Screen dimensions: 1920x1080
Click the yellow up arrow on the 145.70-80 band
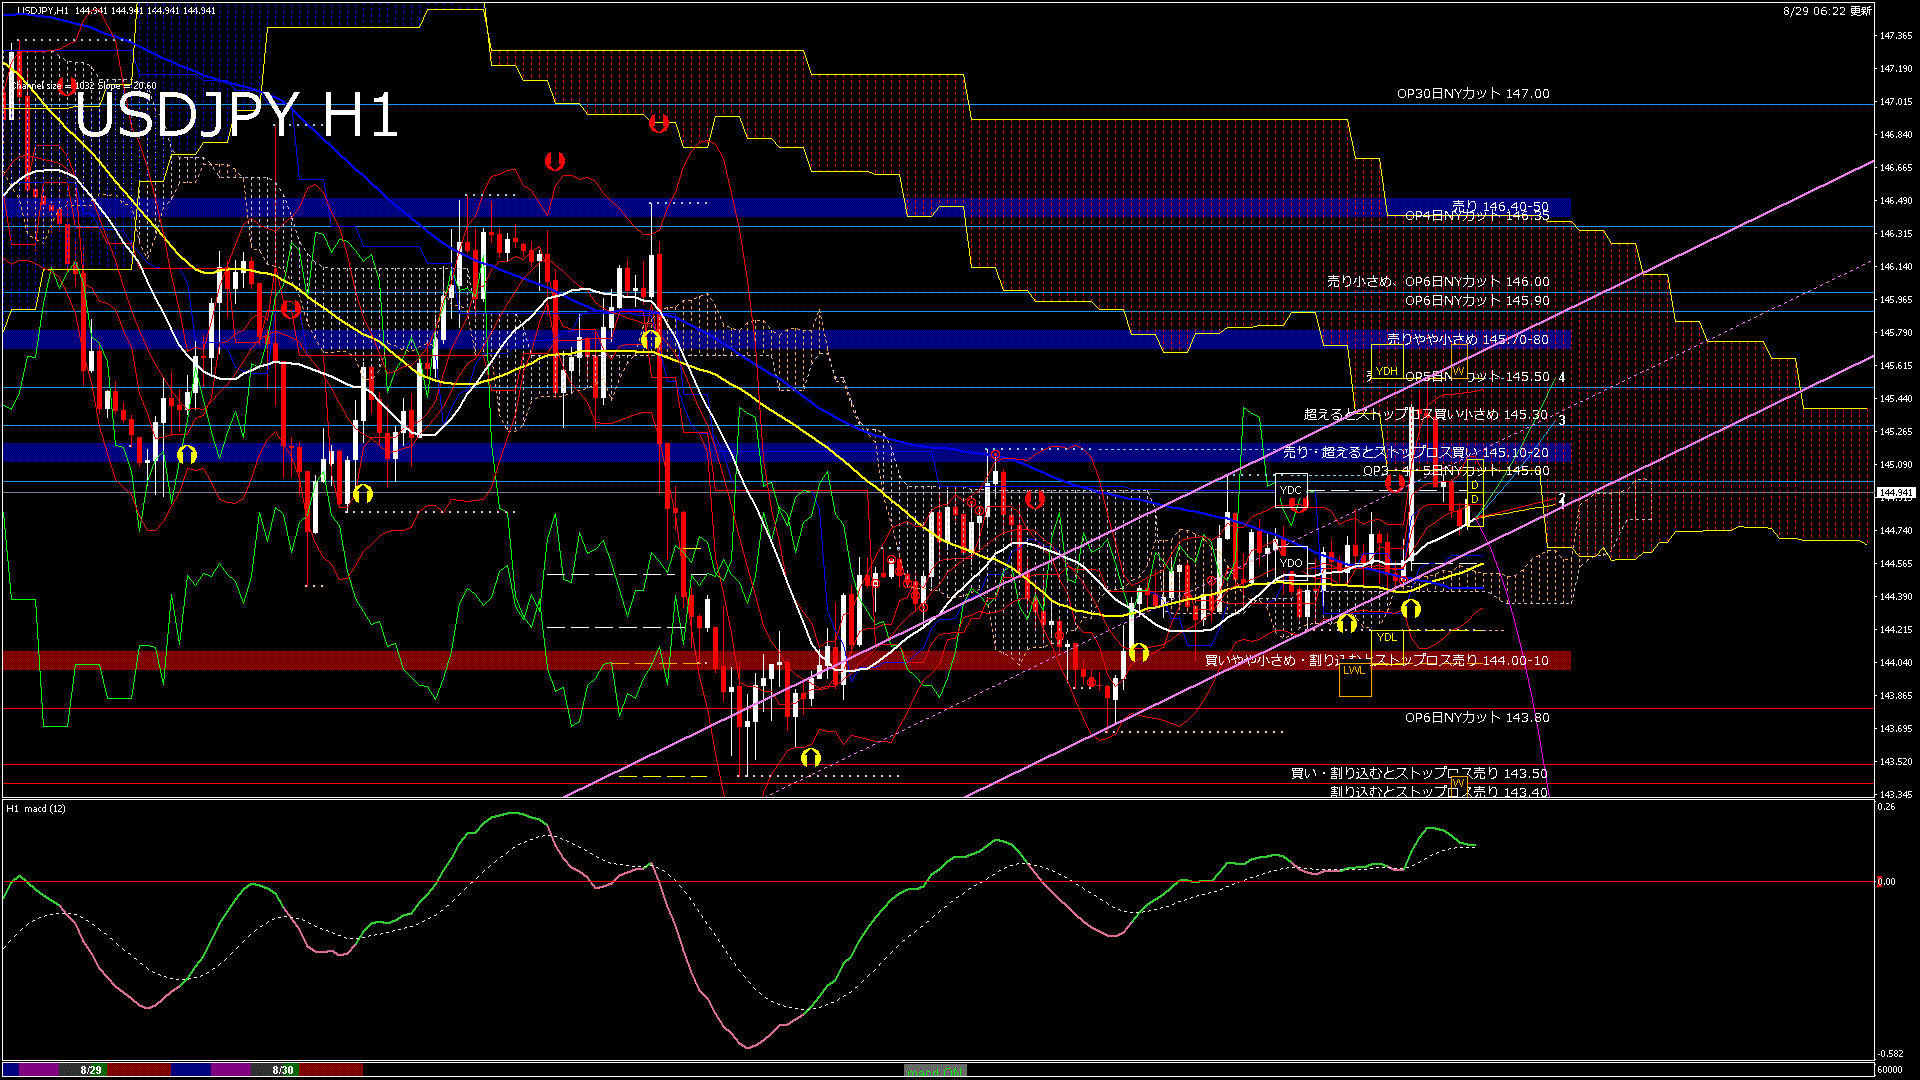tap(651, 341)
